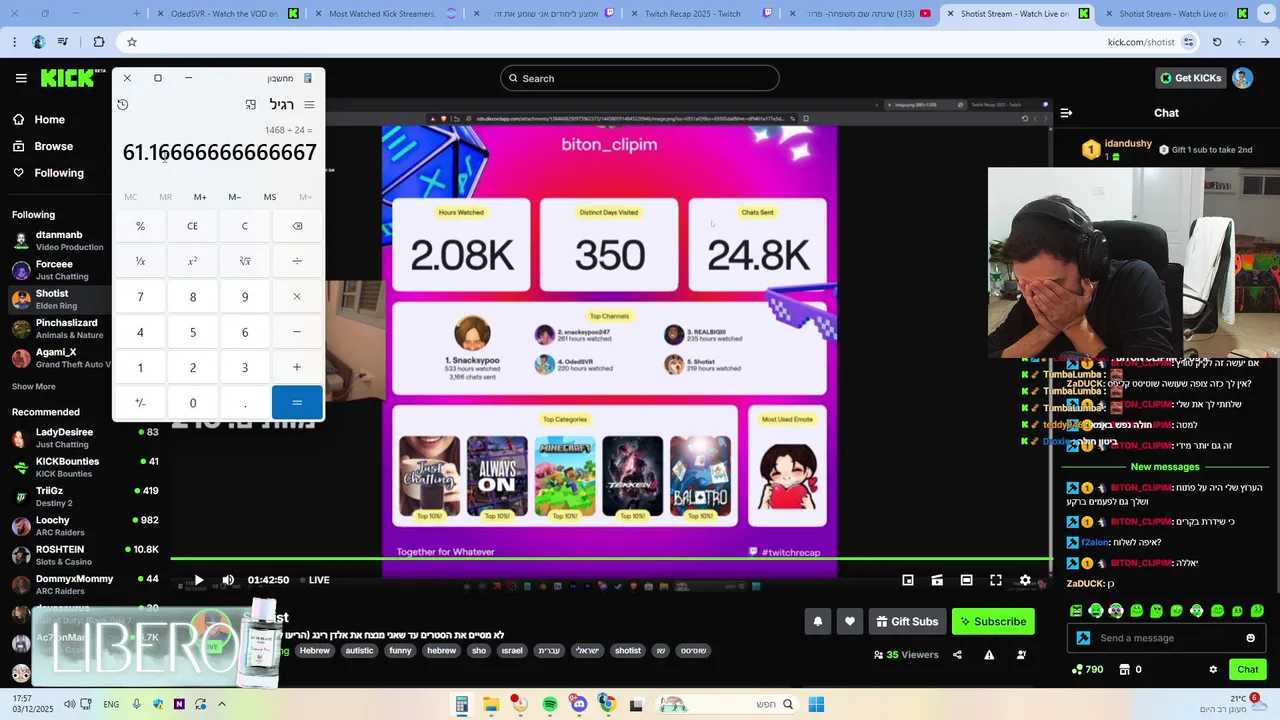Jump to New messages in chat
The width and height of the screenshot is (1280, 720).
point(1165,467)
